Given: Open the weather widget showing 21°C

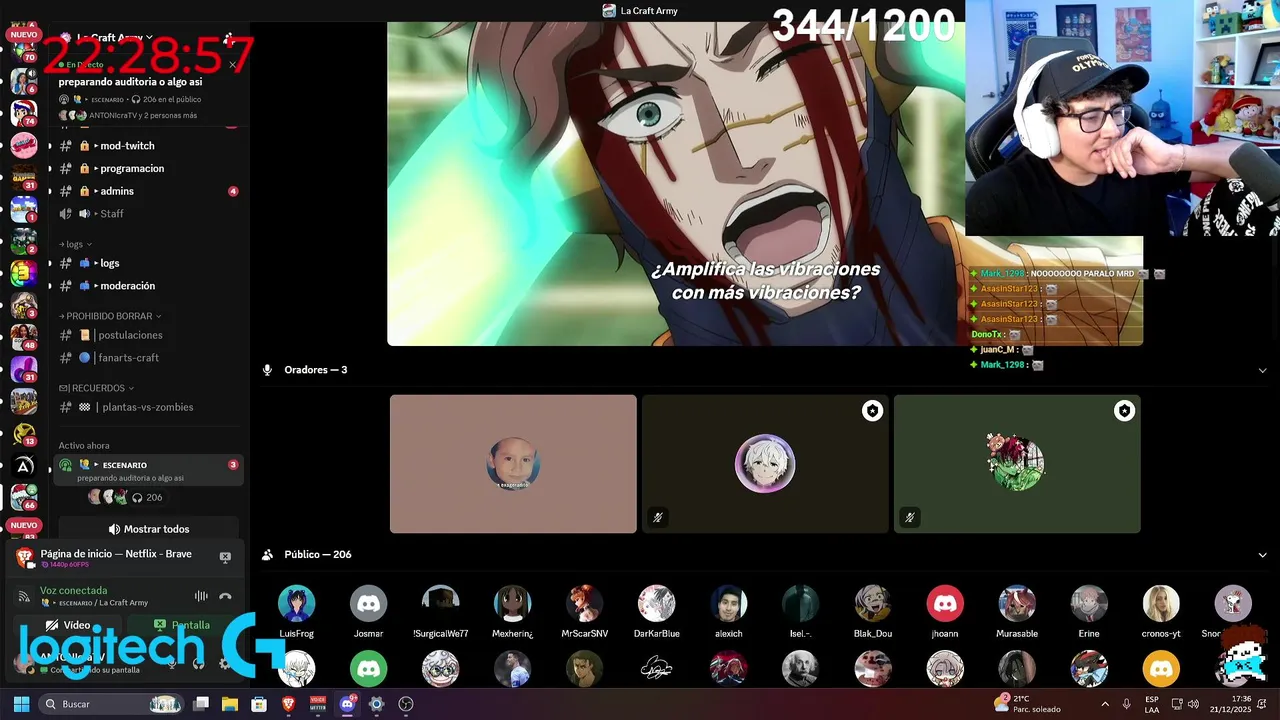Looking at the screenshot, I should click(1027, 704).
